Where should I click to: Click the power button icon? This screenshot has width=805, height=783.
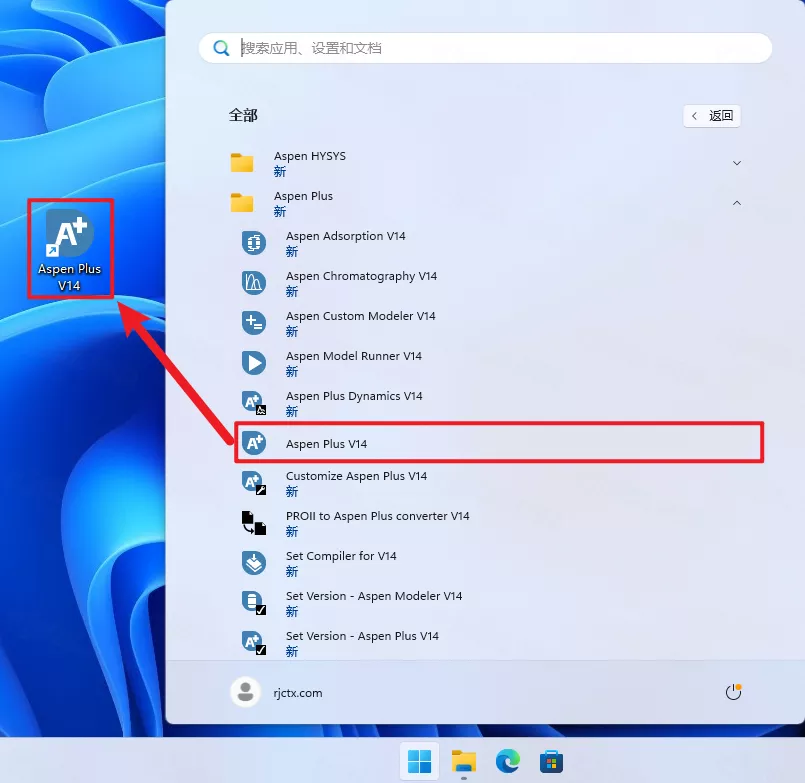point(733,692)
